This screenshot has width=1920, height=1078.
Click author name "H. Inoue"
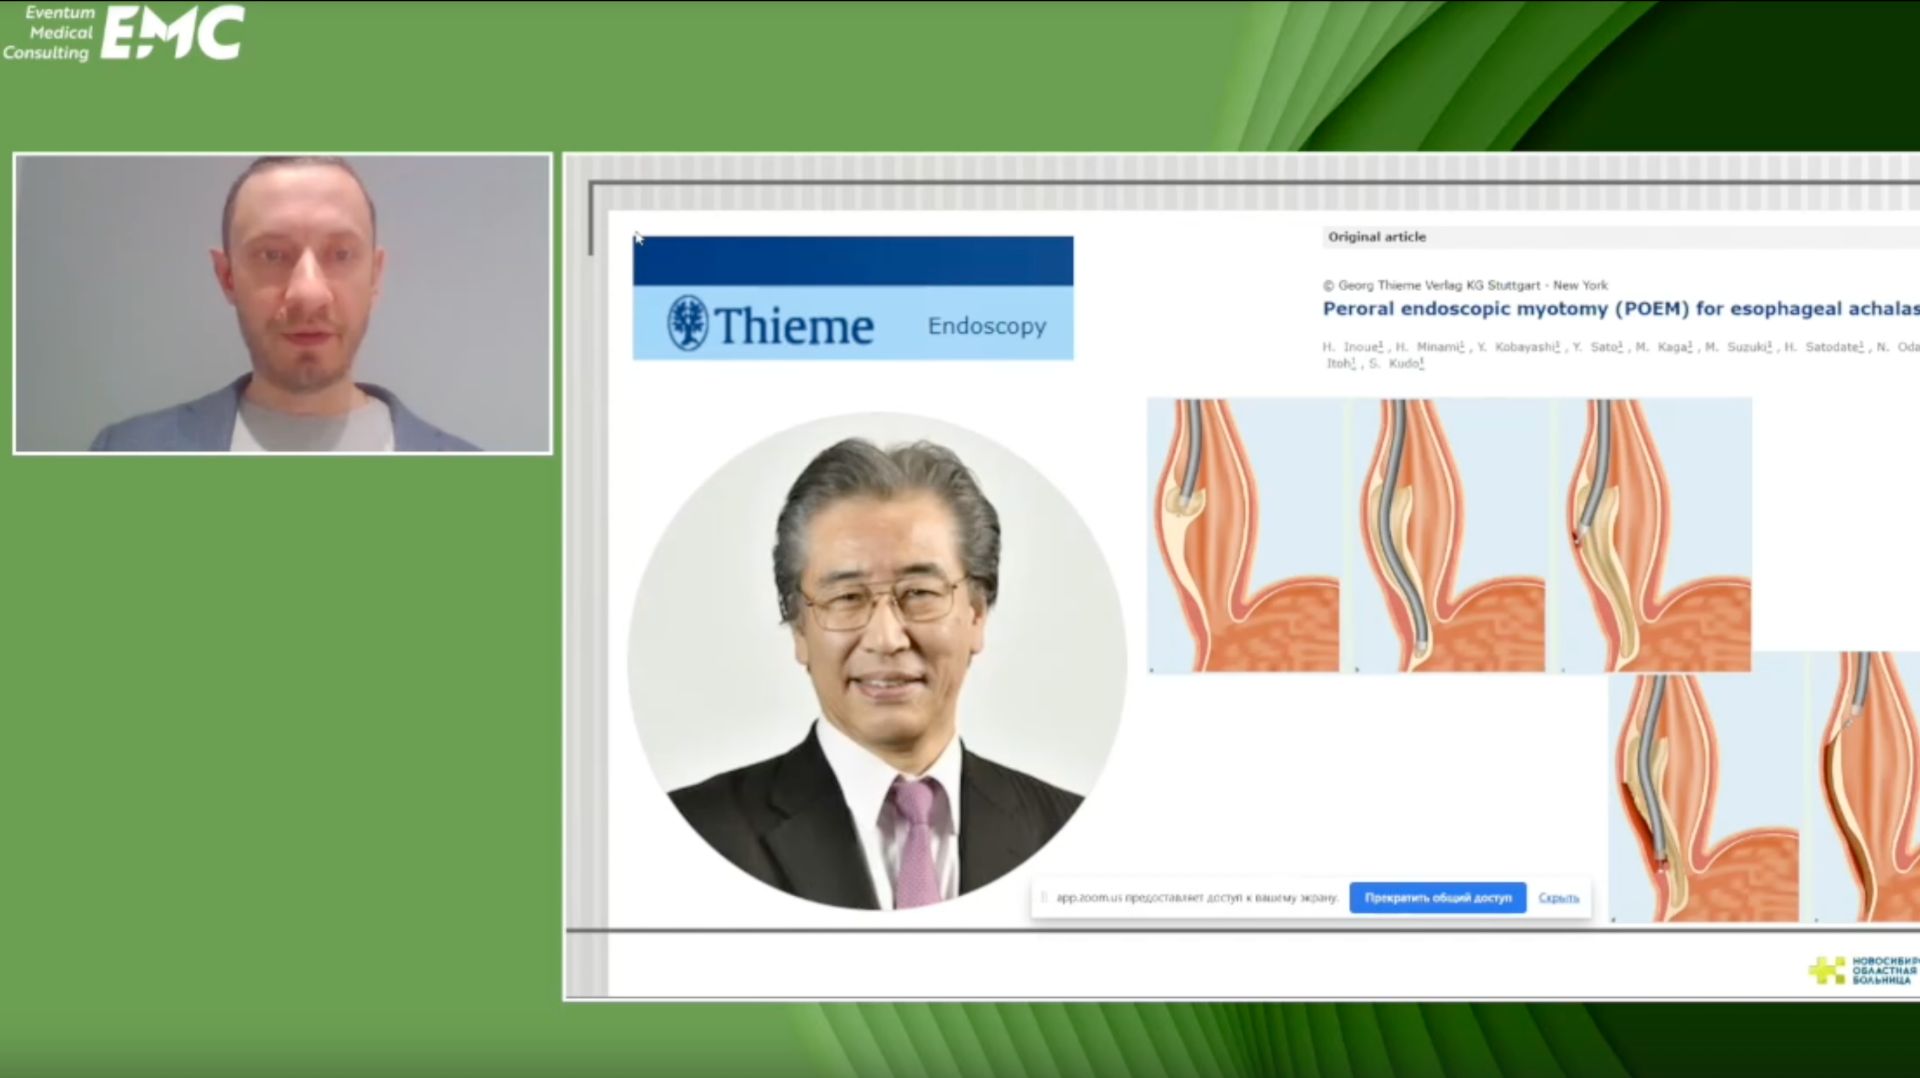coord(1353,347)
